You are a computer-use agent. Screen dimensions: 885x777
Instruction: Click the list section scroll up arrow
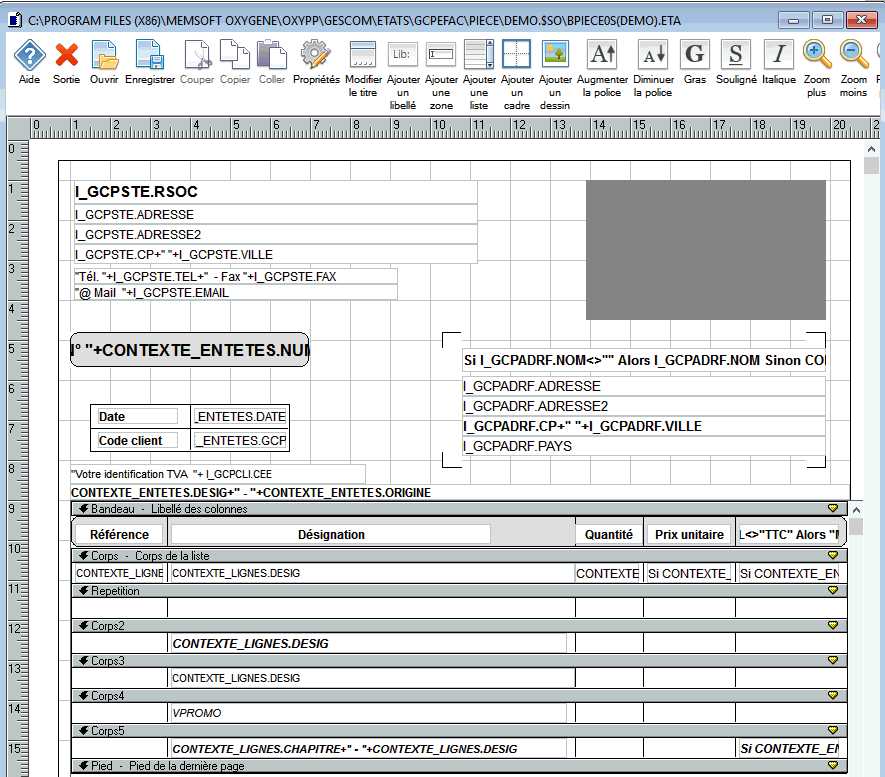pyautogui.click(x=856, y=510)
